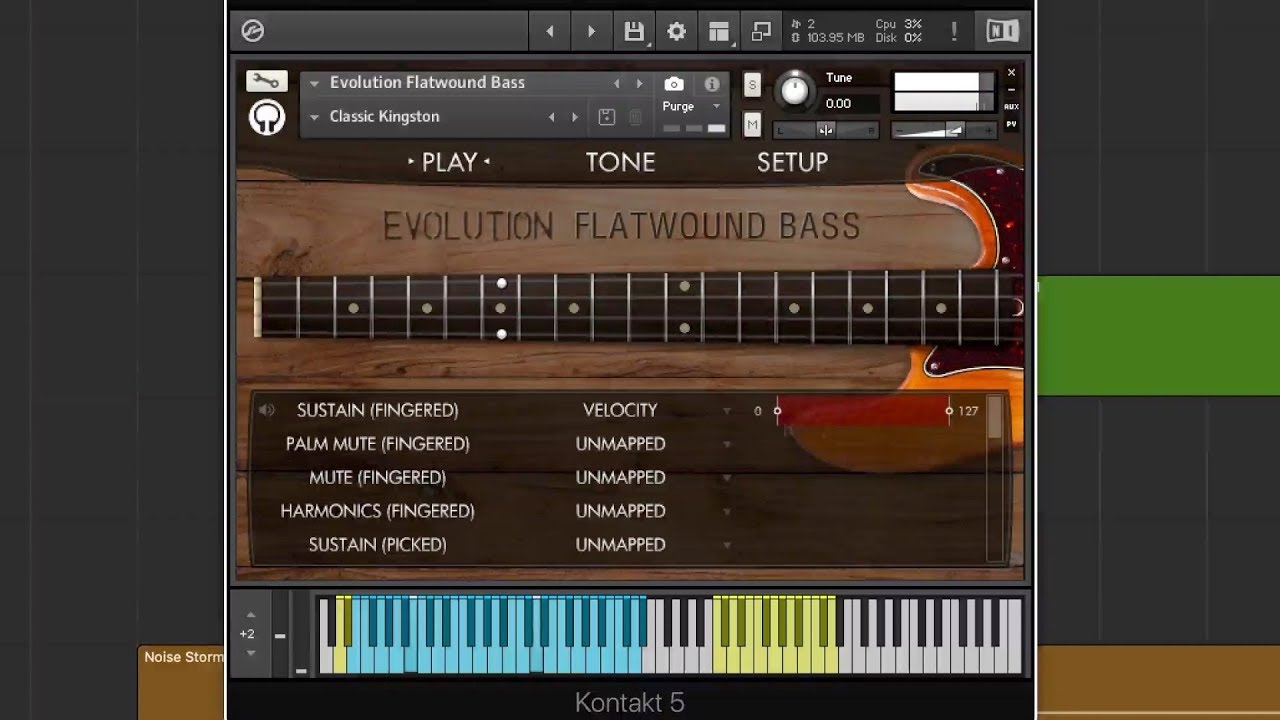Screen dimensions: 1280x720
Task: Click the velocity range high handle at 127
Action: tap(949, 410)
